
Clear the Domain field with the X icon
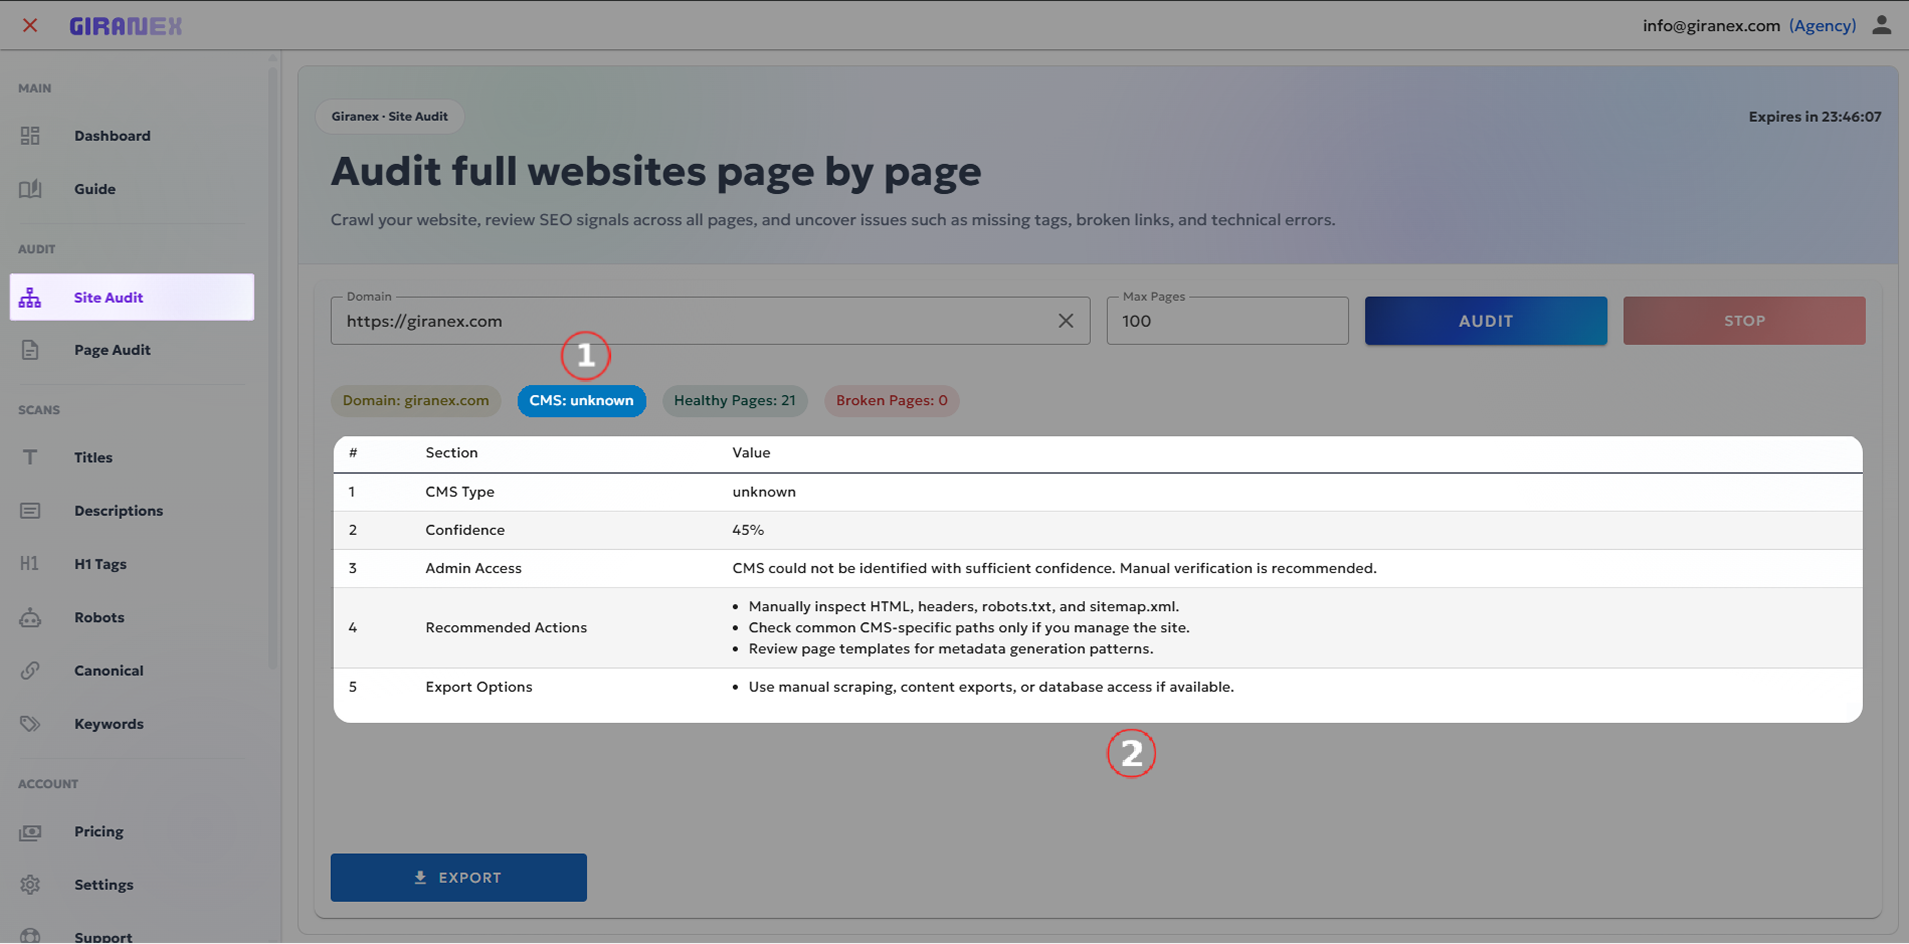pos(1066,321)
